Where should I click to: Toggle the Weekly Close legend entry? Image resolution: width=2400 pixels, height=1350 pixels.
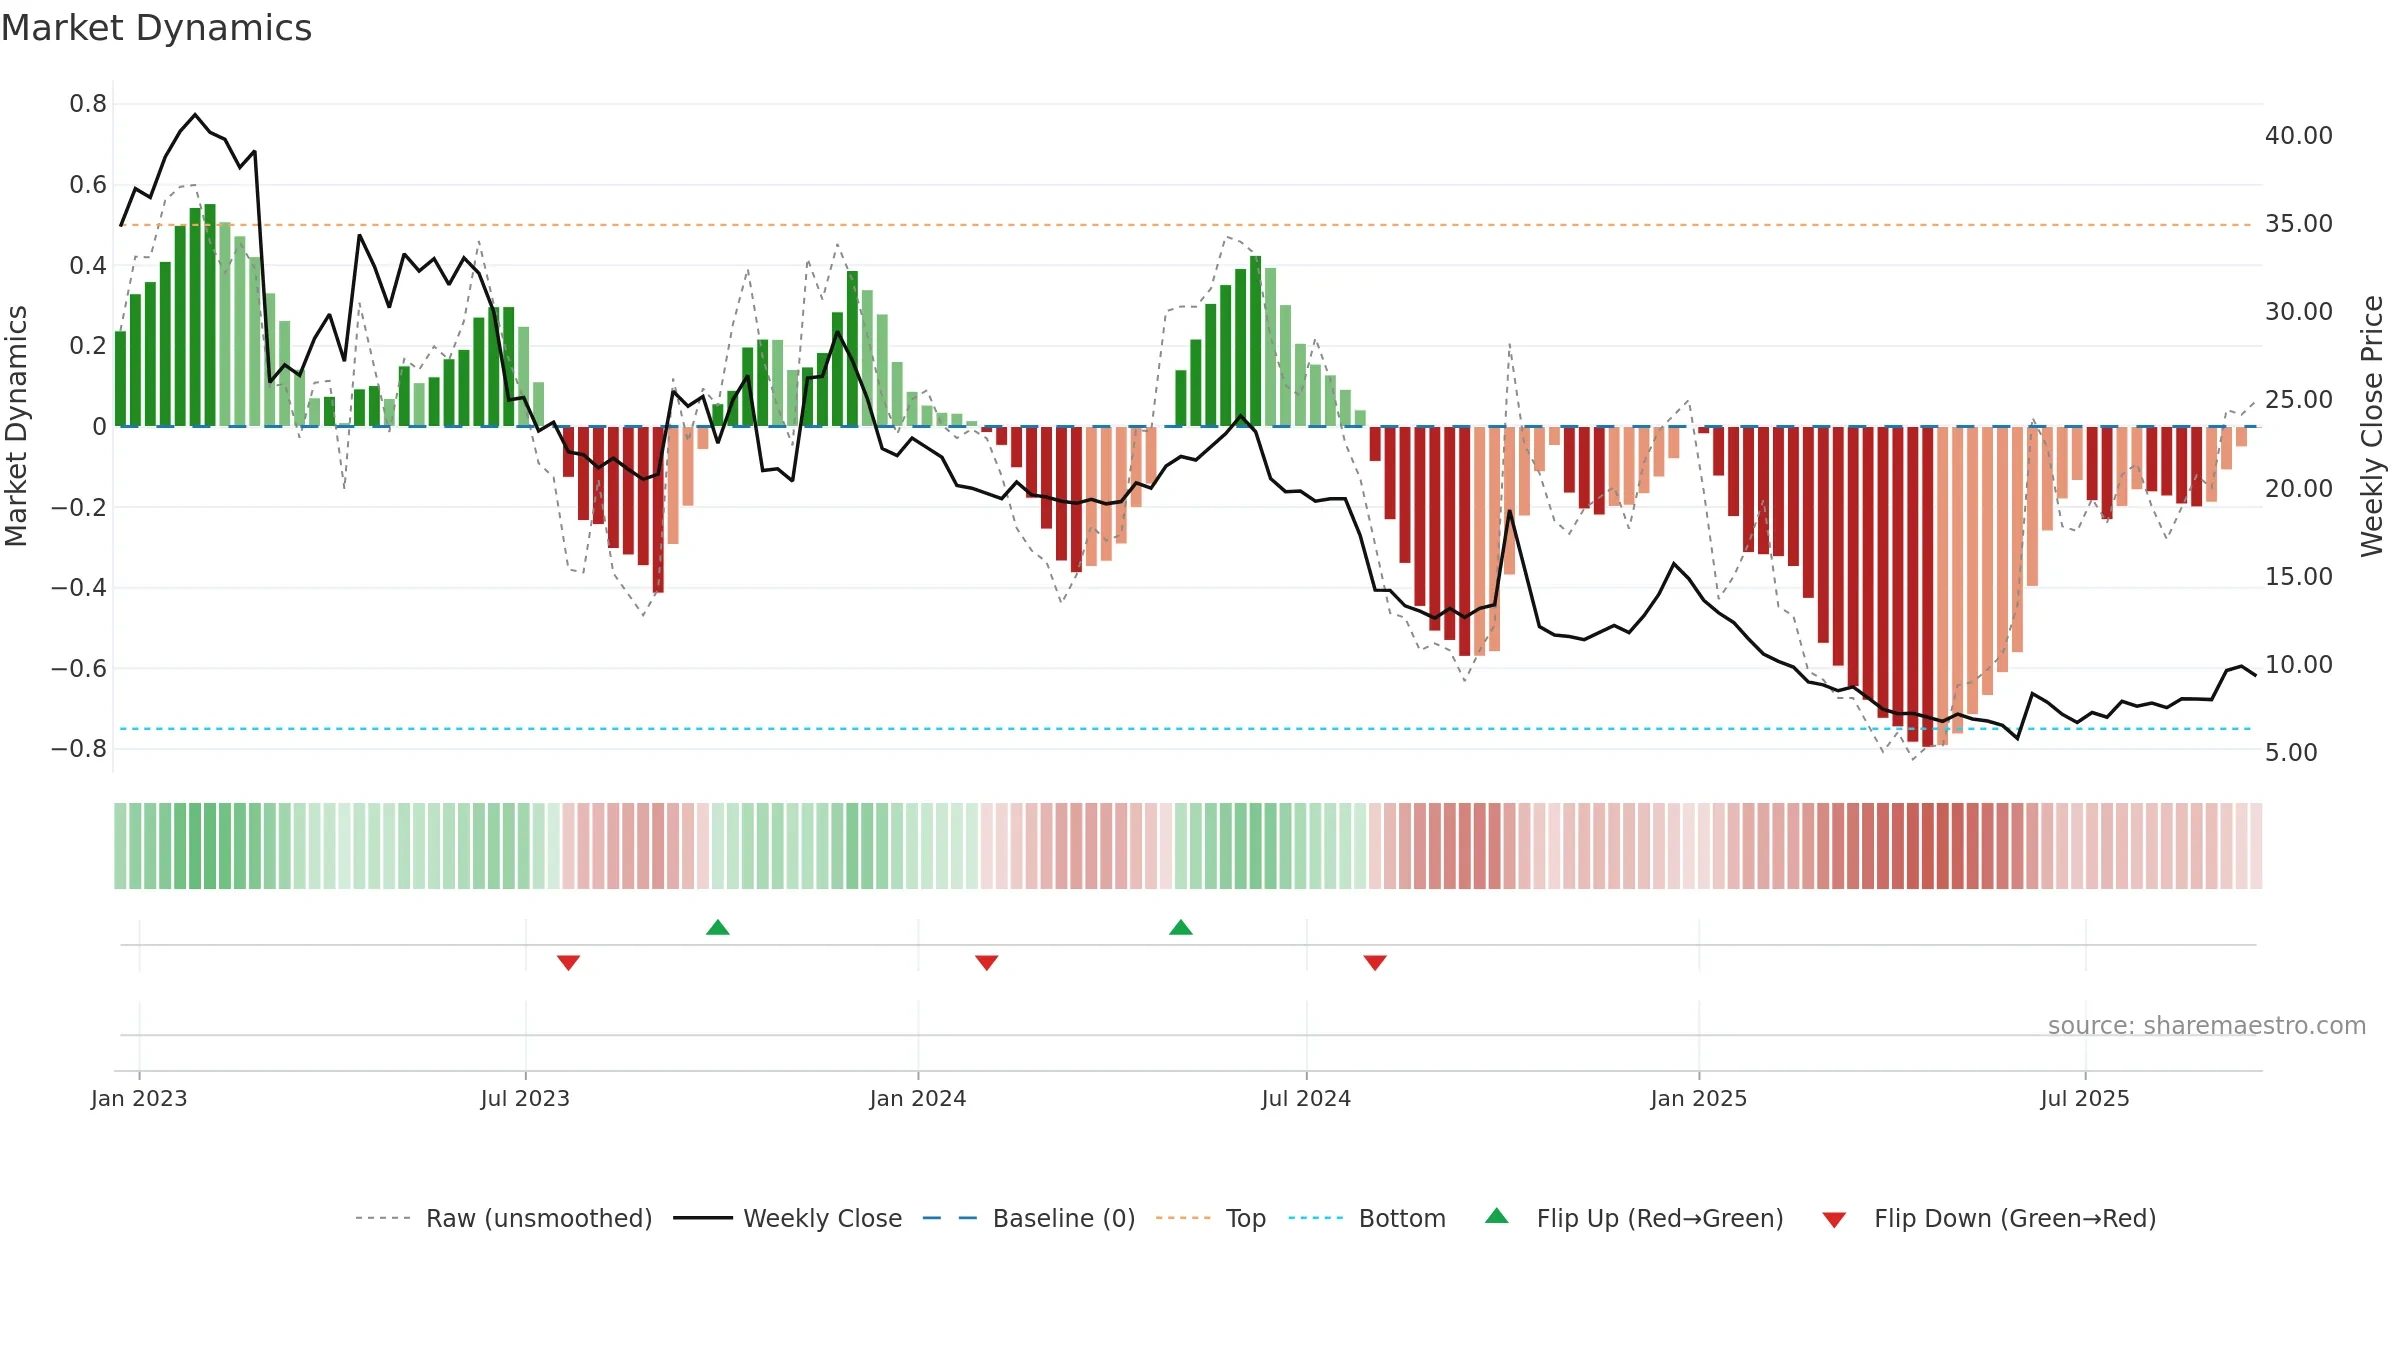(787, 1218)
